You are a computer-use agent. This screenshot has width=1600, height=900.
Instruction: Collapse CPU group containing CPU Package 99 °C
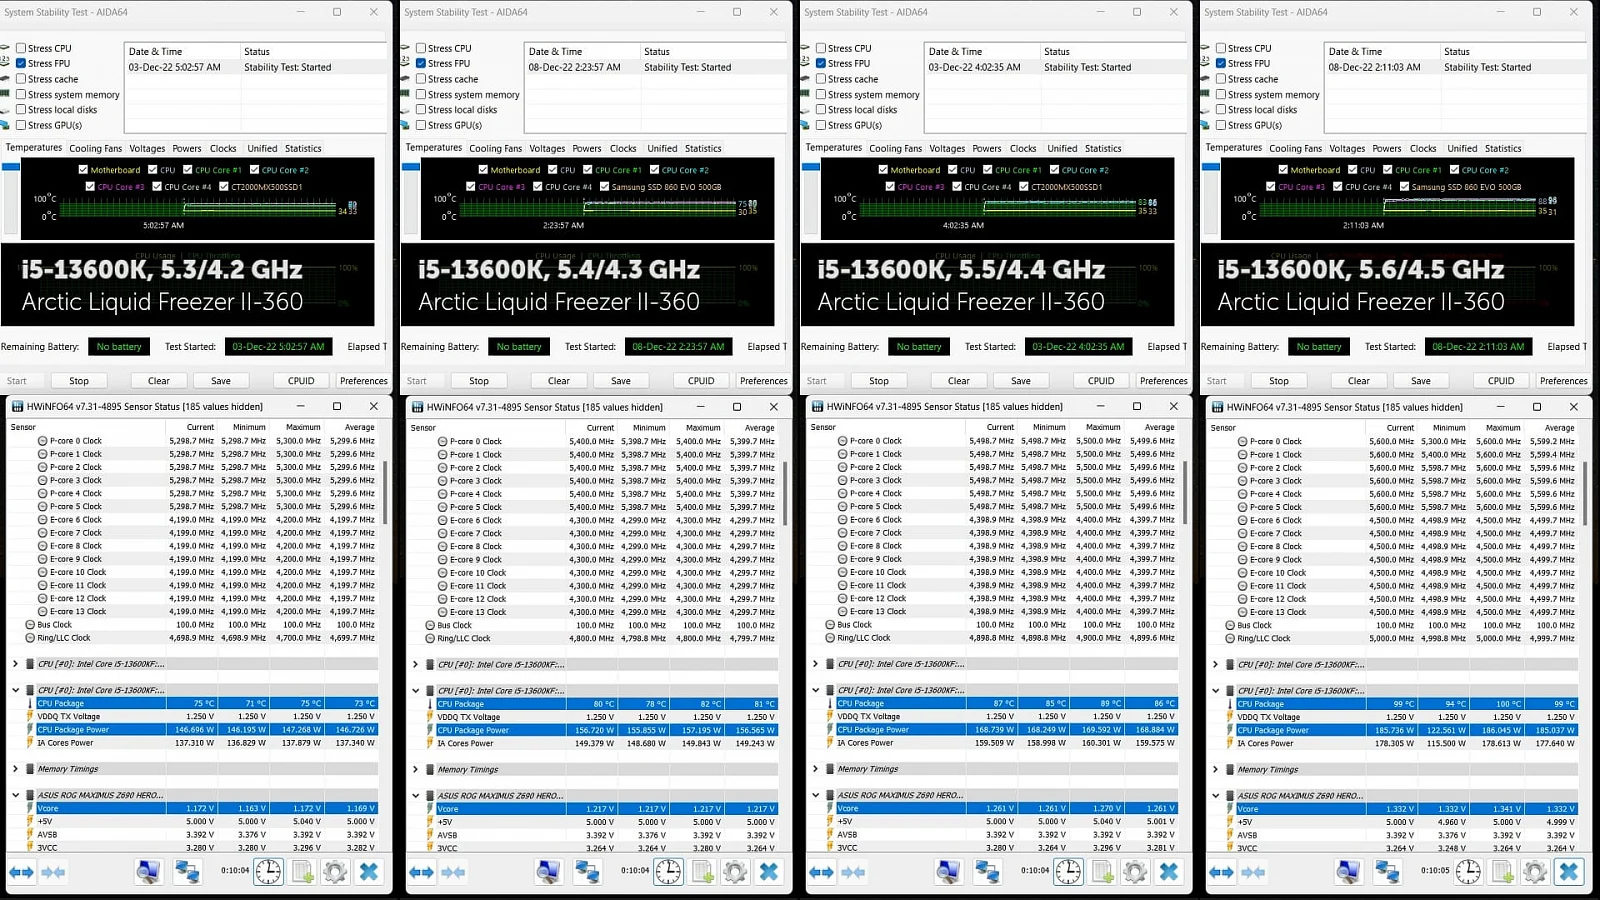(1215, 690)
